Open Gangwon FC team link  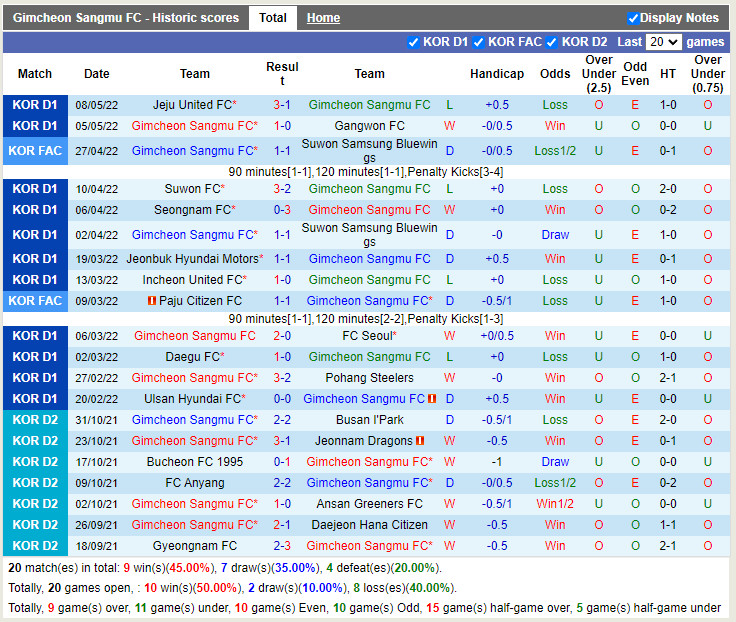point(369,126)
